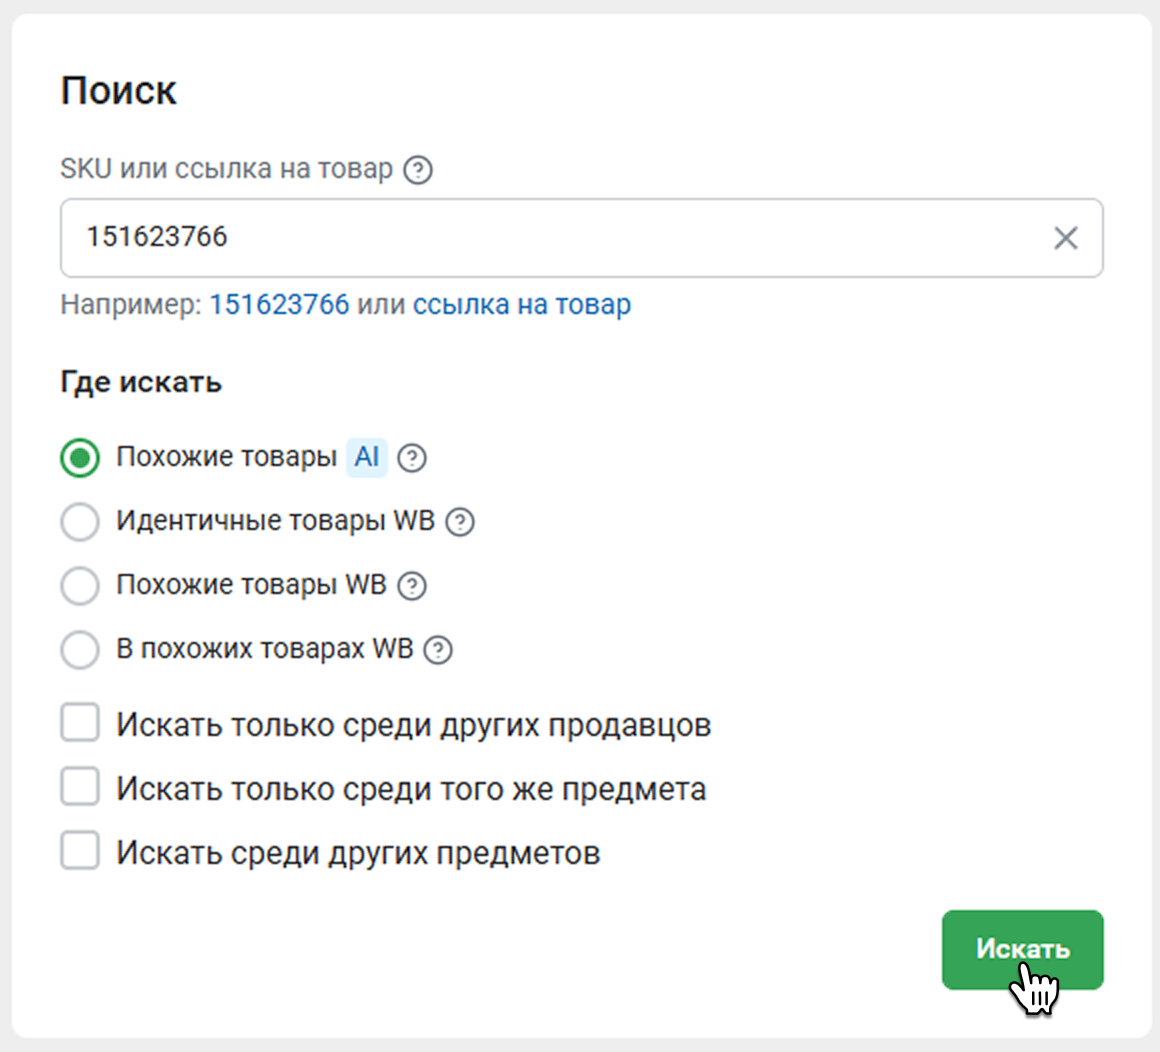Click the help icon beside the SKU field label
1160x1052 pixels.
pos(418,170)
